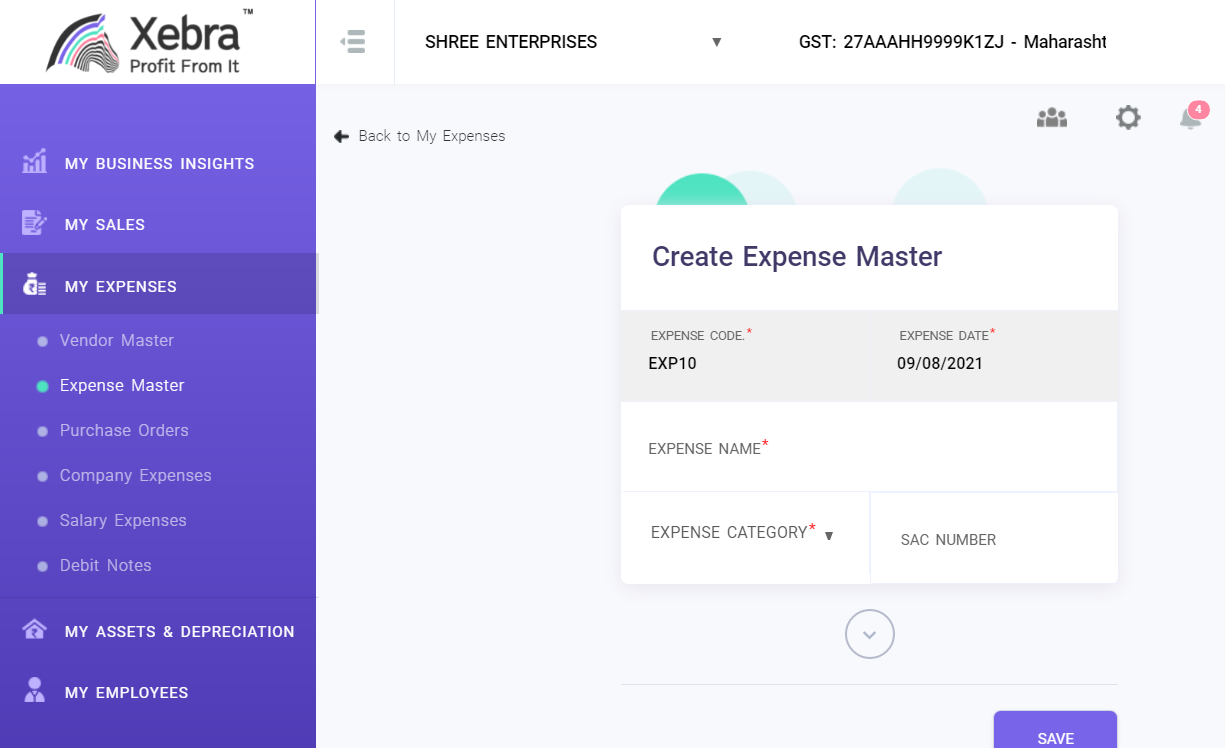This screenshot has width=1225, height=748.
Task: Click the My Sales document icon
Action: [x=34, y=224]
